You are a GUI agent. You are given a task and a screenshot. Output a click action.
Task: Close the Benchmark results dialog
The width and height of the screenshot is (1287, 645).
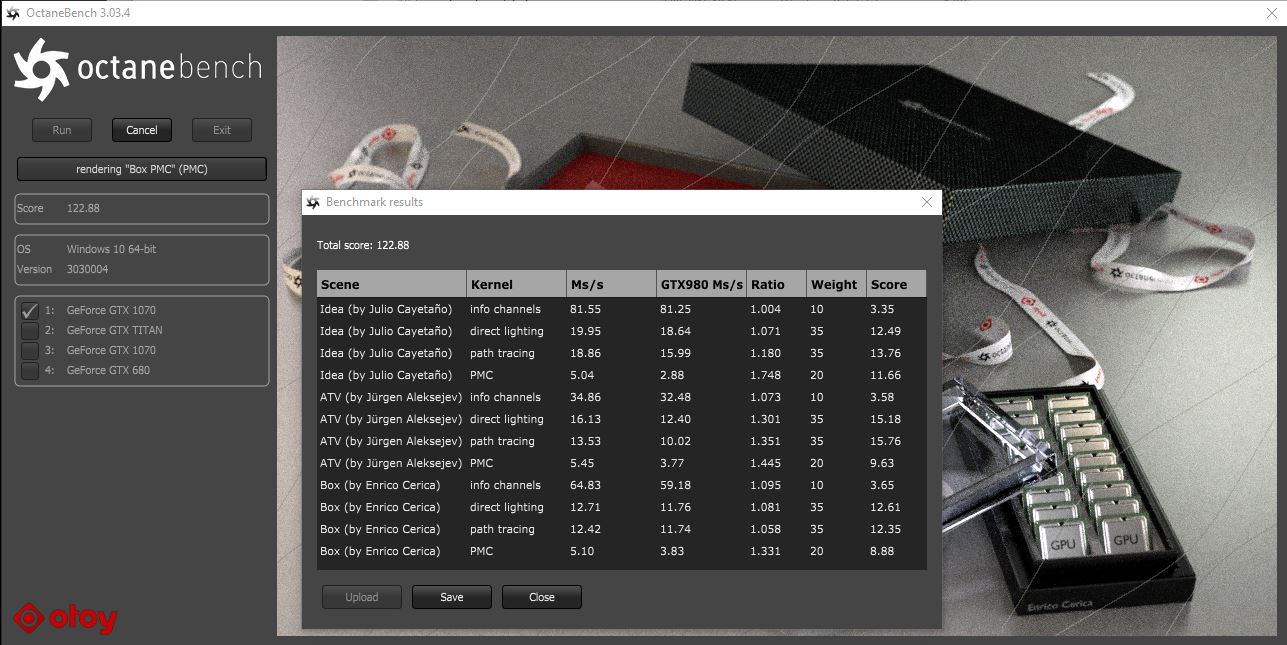(x=926, y=202)
